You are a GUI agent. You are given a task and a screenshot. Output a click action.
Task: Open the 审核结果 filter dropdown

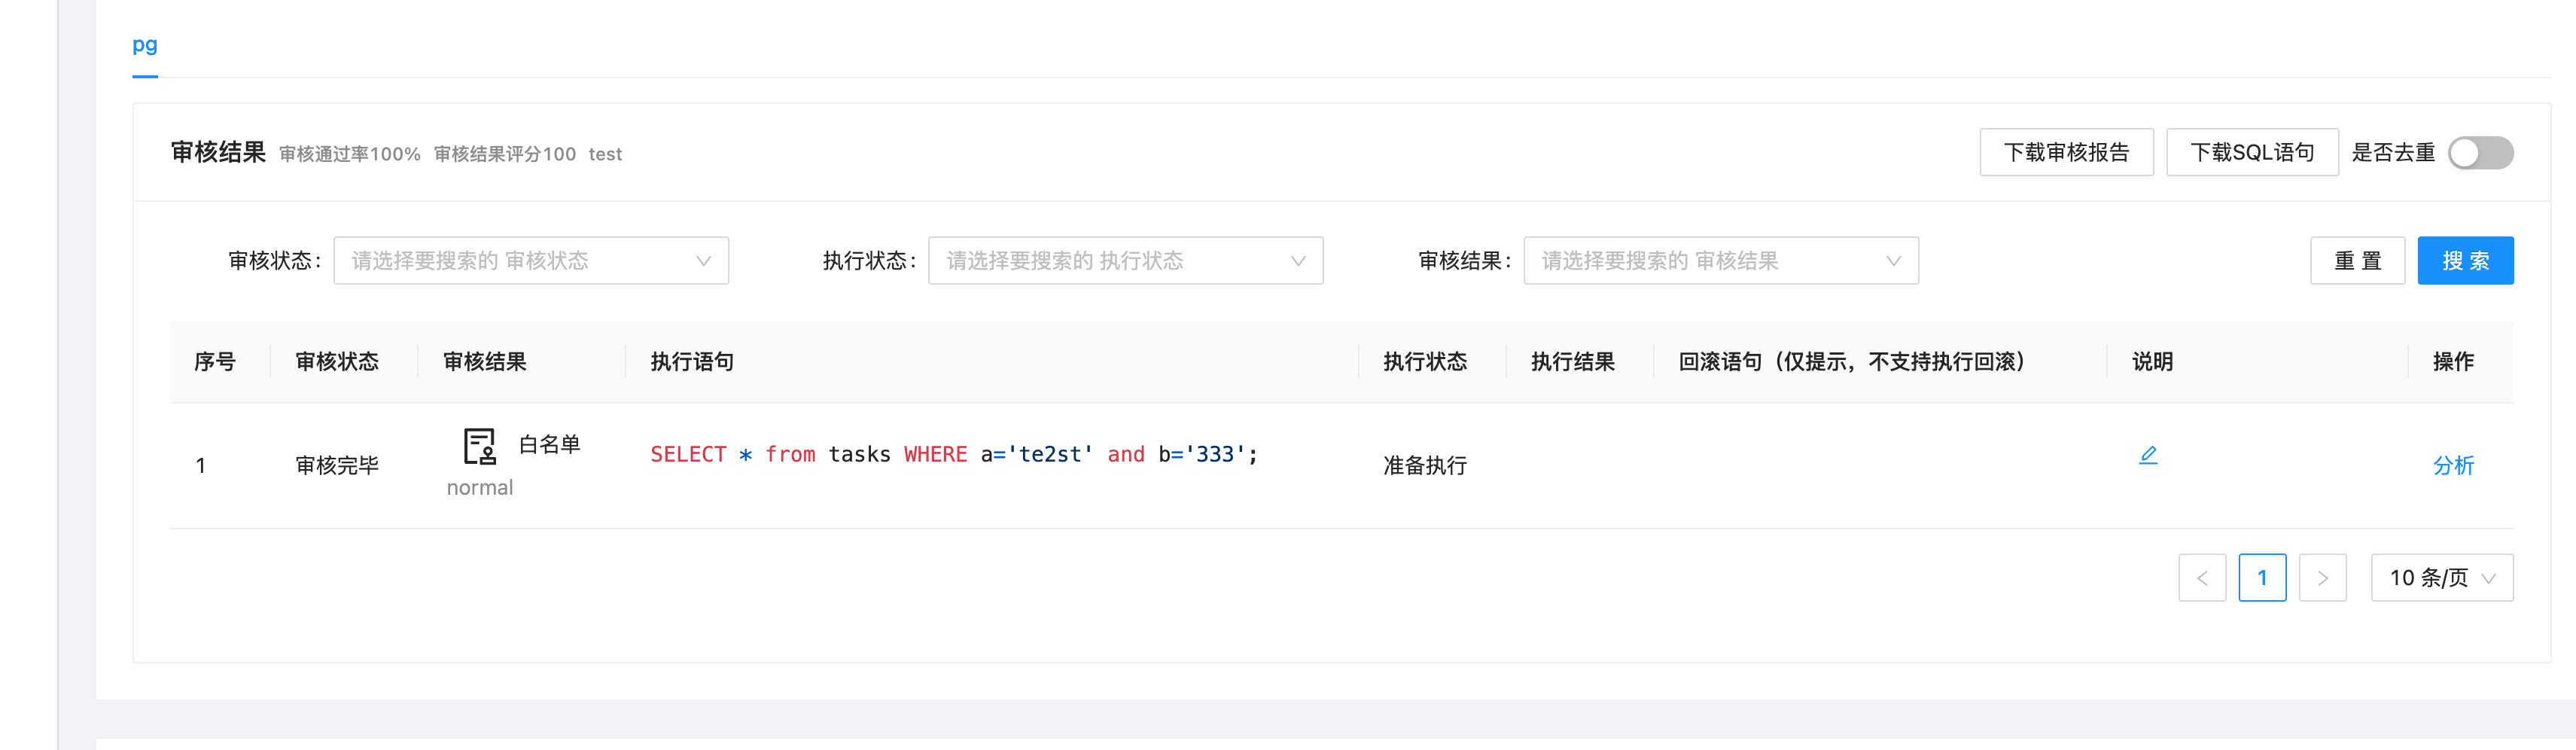tap(1720, 260)
